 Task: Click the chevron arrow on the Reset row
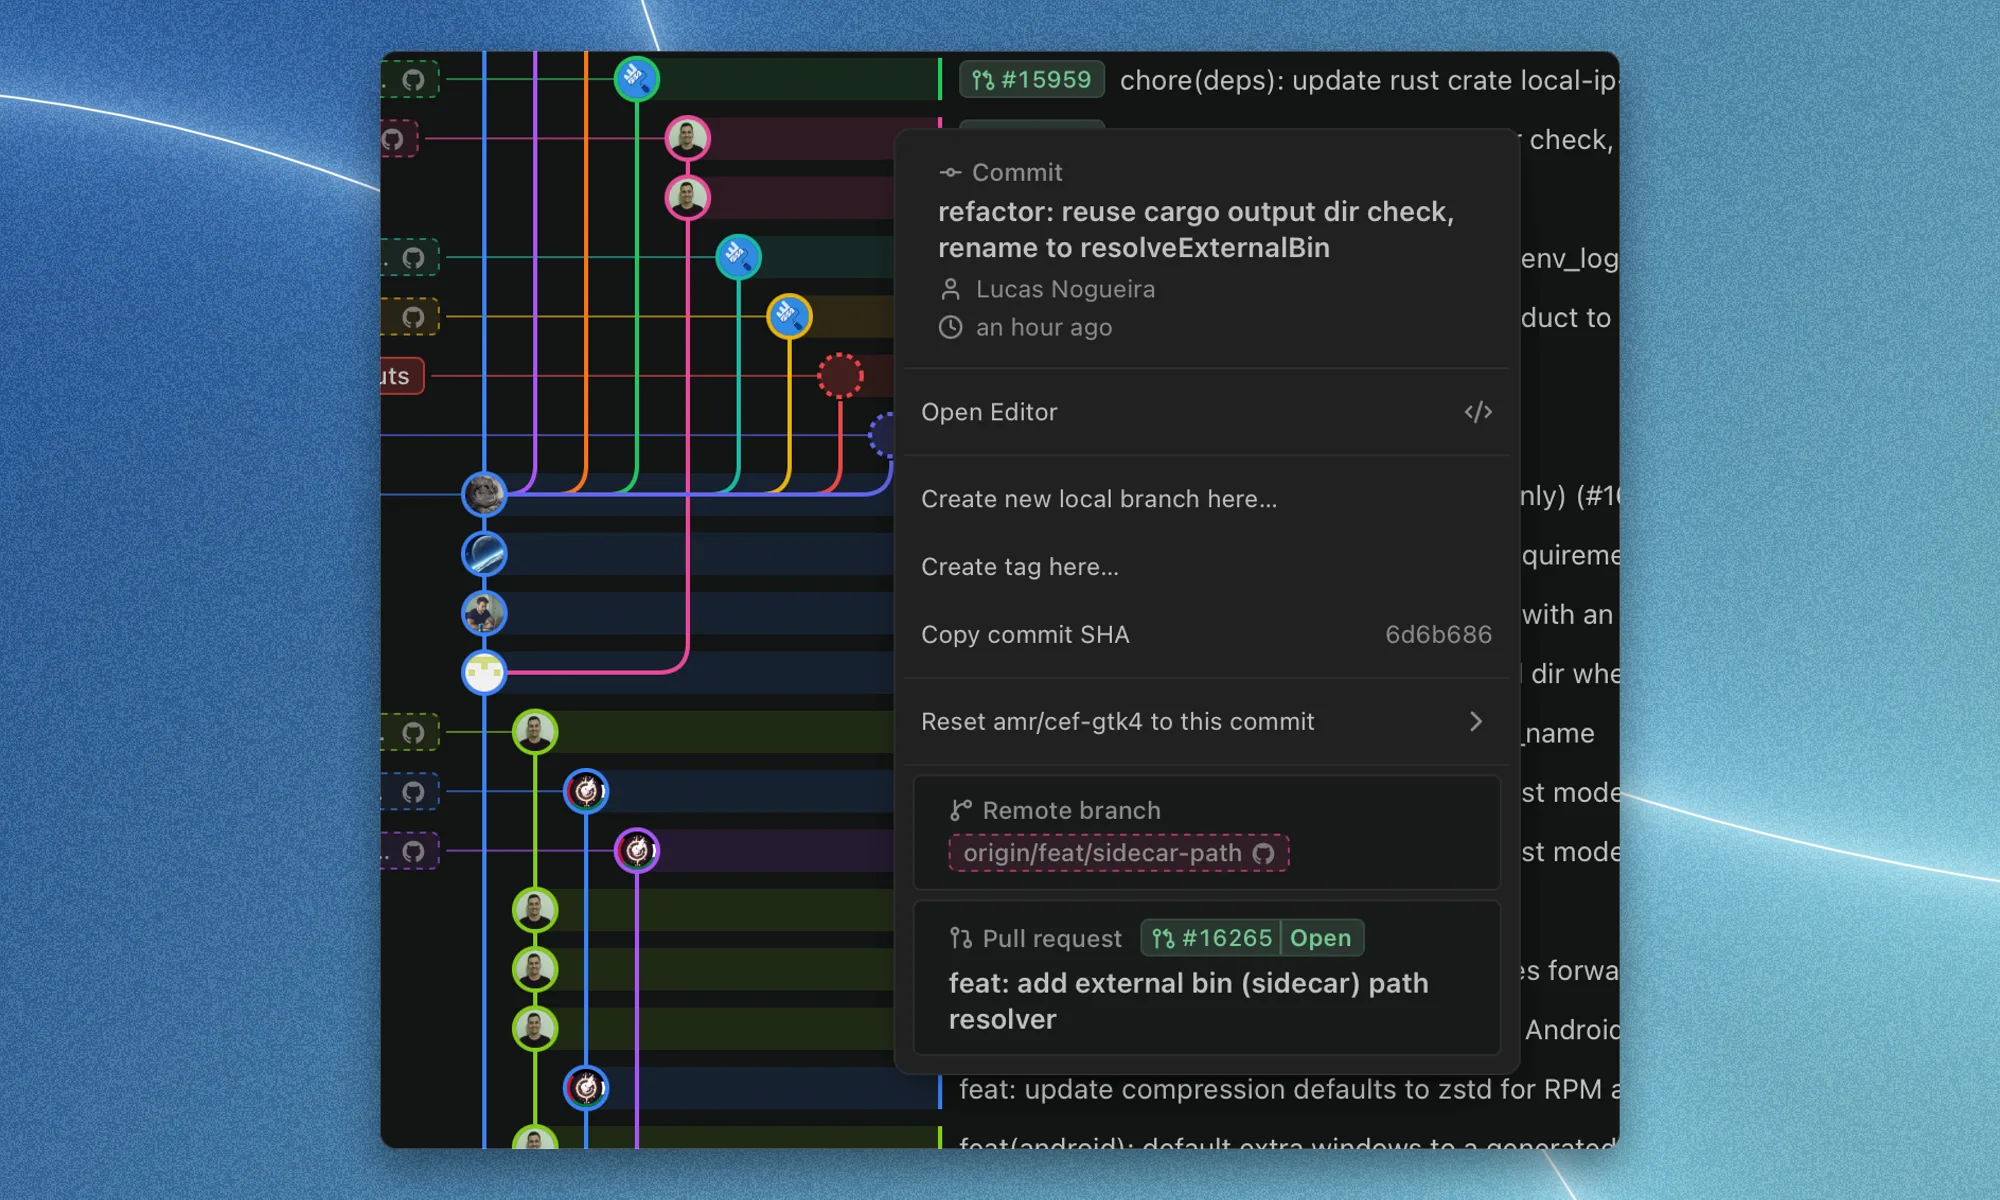(x=1476, y=722)
